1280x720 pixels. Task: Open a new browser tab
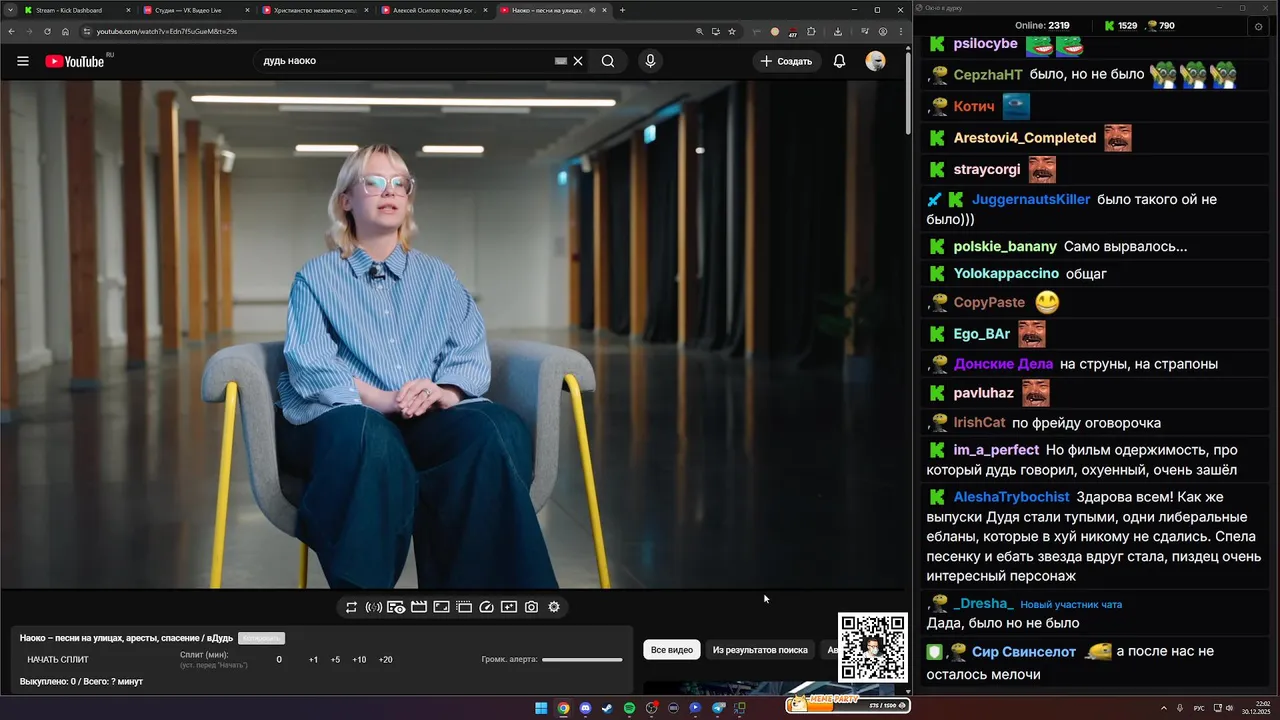(x=622, y=10)
